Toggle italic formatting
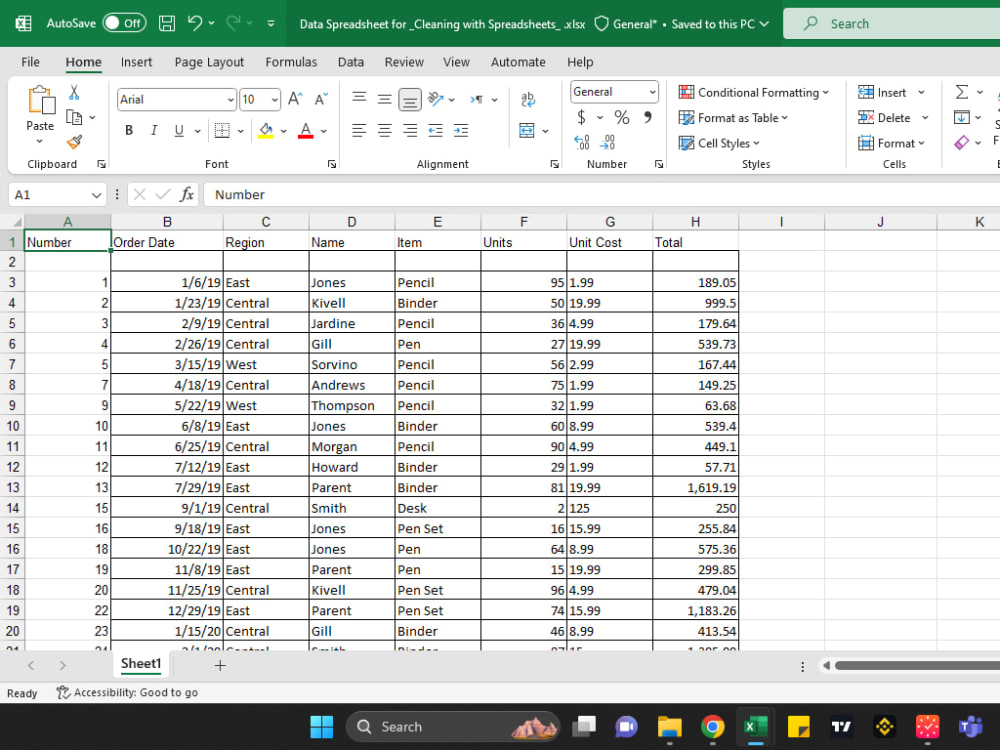Viewport: 1000px width, 750px height. click(x=153, y=130)
